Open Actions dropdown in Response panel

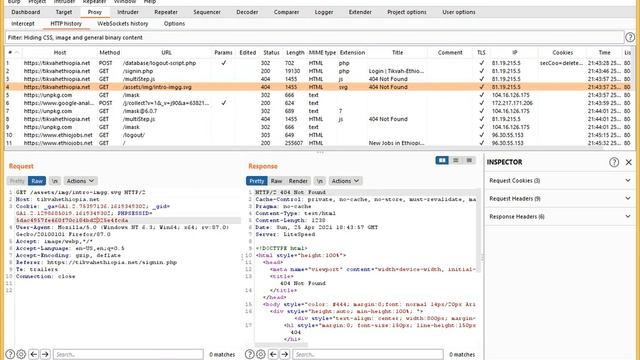(345, 181)
